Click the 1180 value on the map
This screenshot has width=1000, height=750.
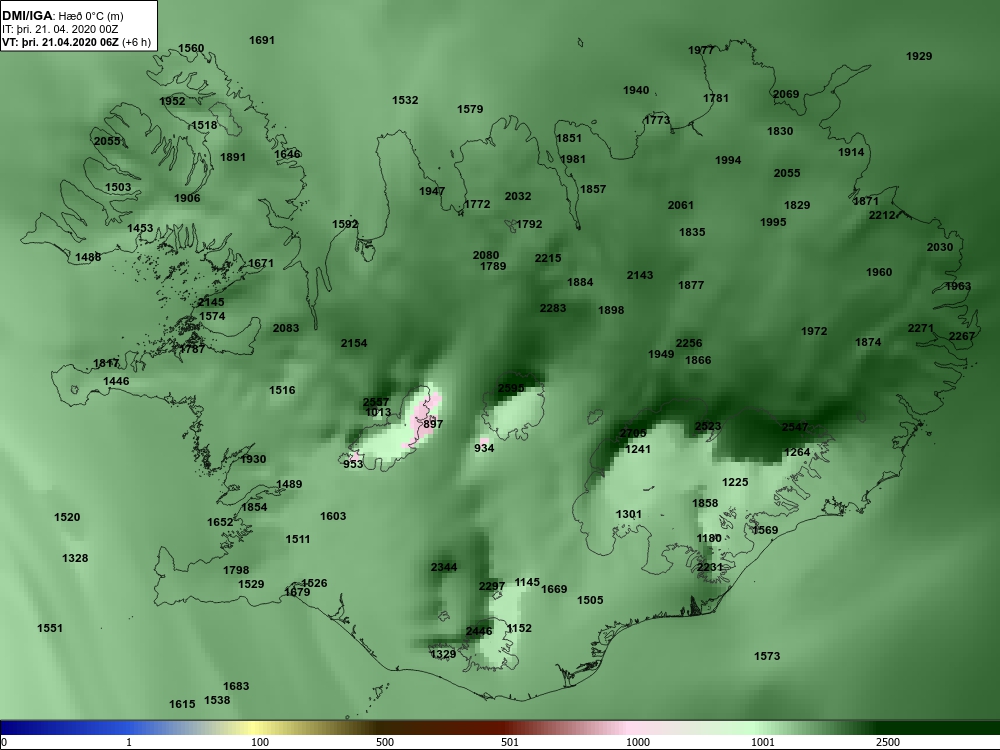[709, 538]
